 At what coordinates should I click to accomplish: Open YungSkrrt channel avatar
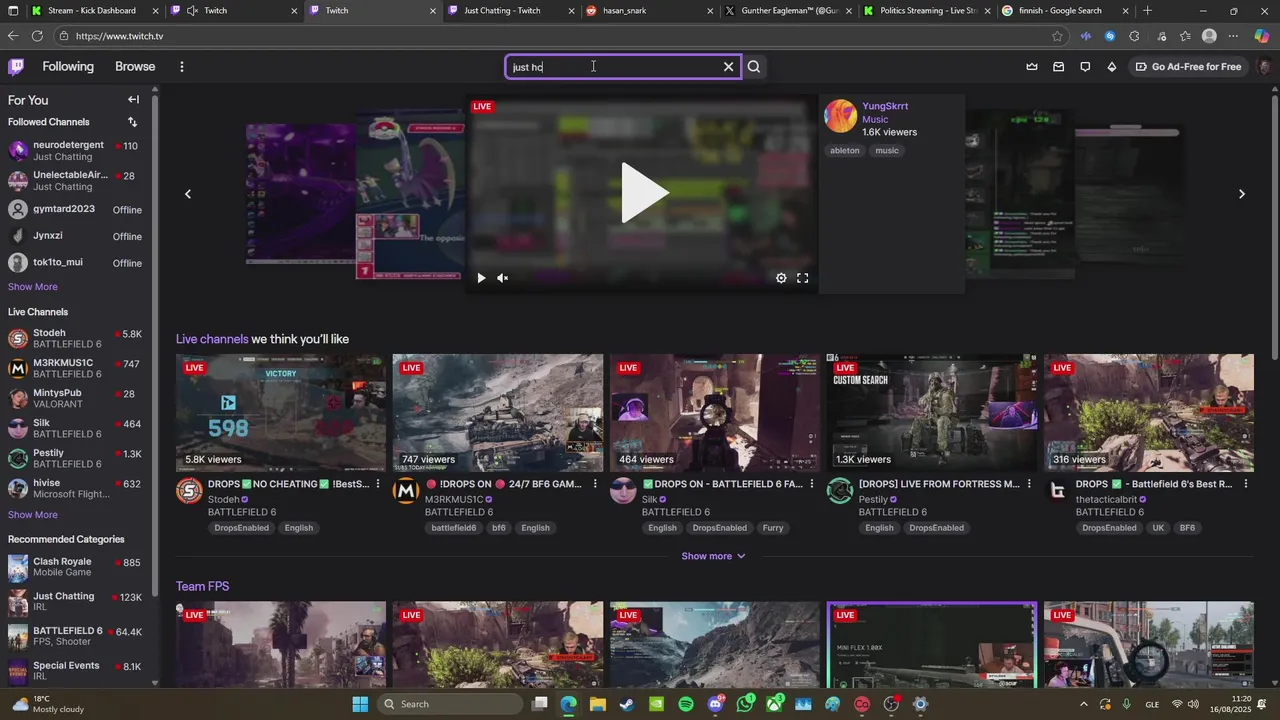click(x=840, y=116)
